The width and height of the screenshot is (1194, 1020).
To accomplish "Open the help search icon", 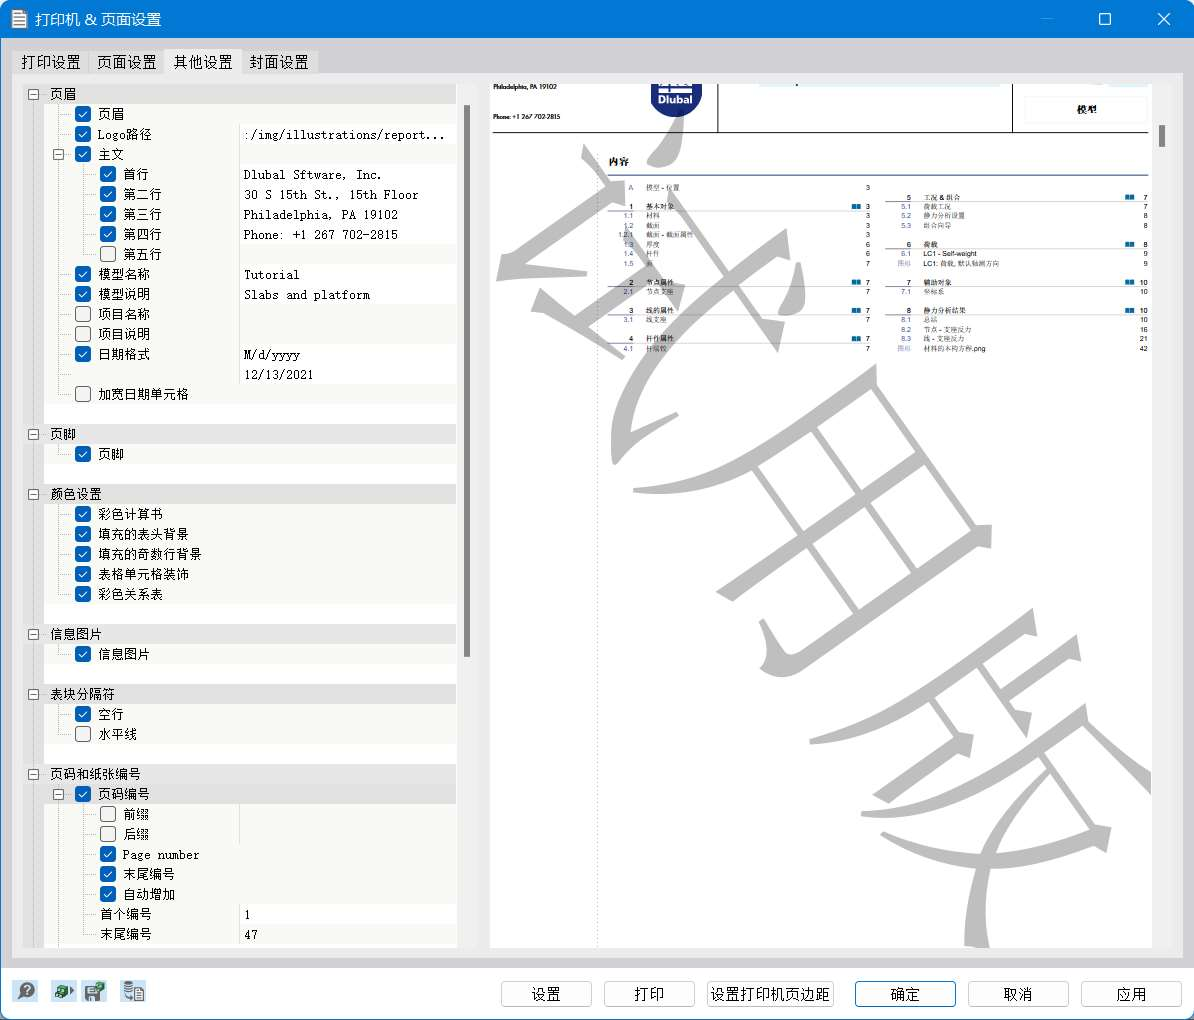I will click(x=26, y=991).
